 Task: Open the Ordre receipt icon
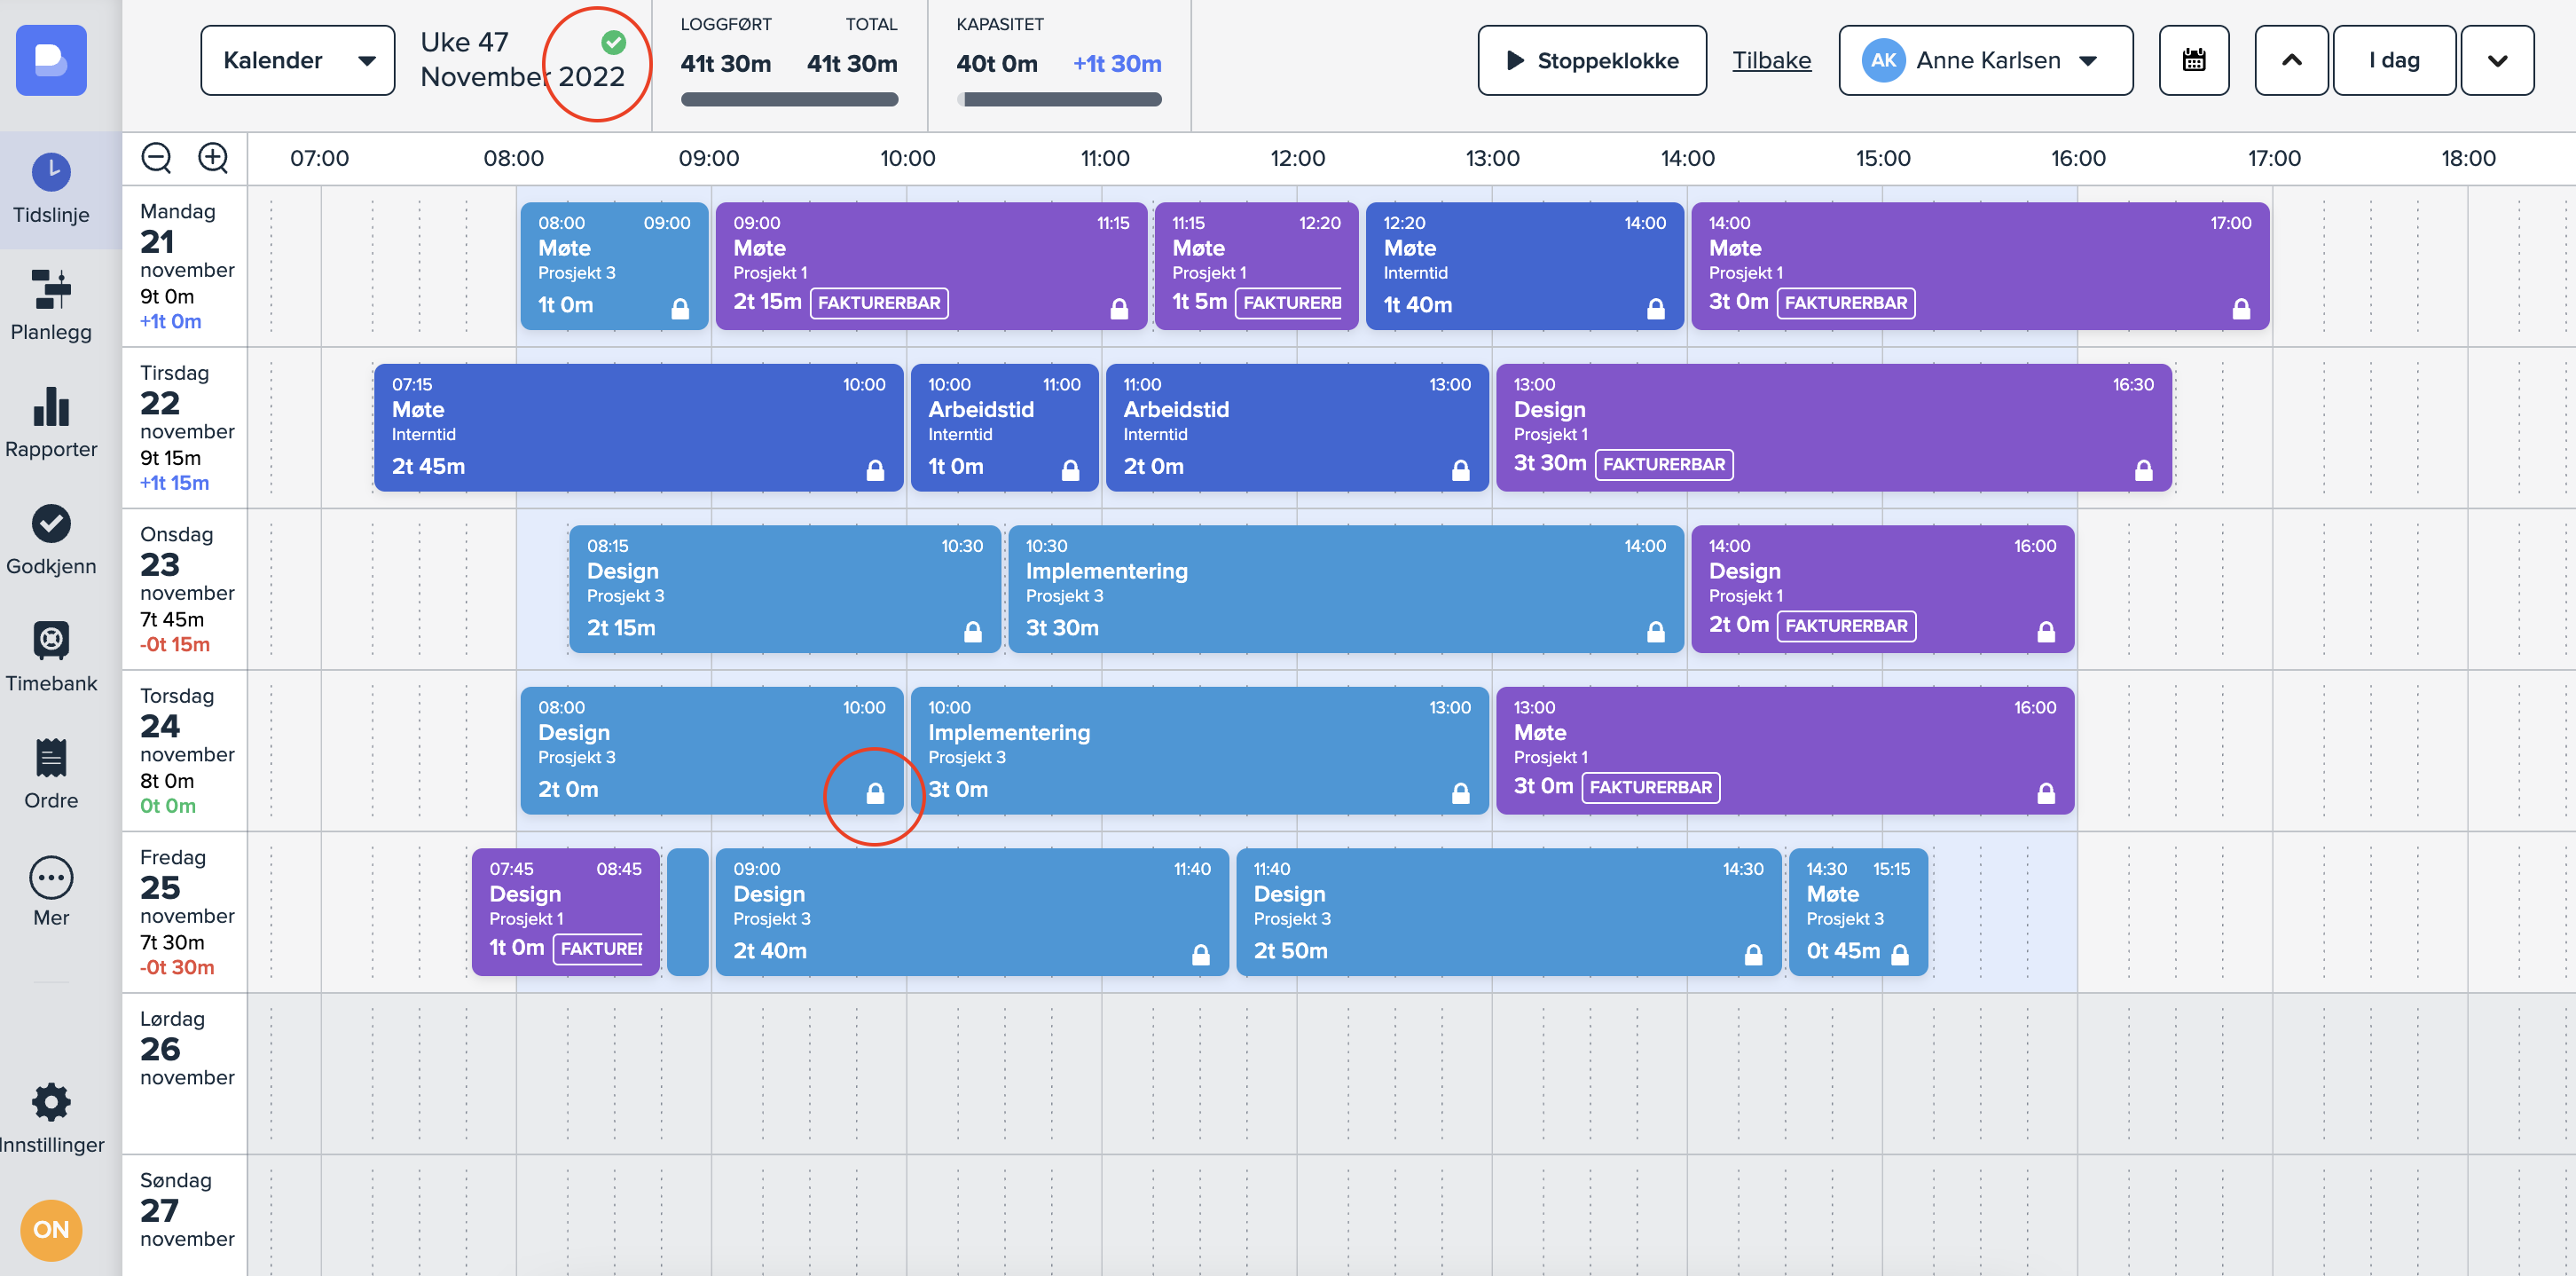point(51,758)
